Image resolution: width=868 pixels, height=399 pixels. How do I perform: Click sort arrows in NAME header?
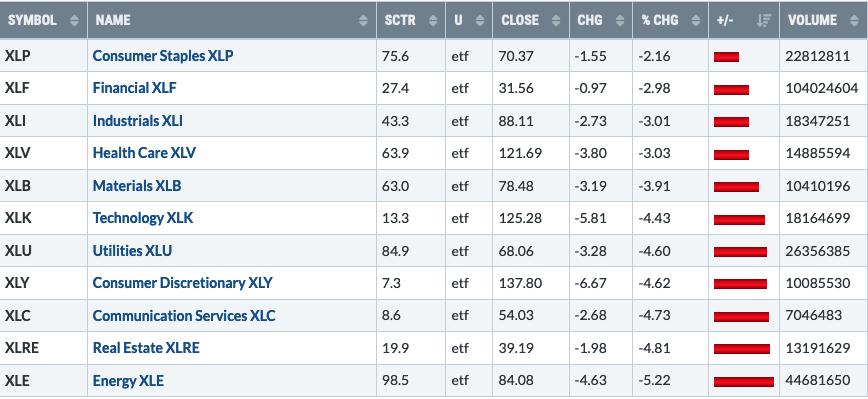coord(363,20)
